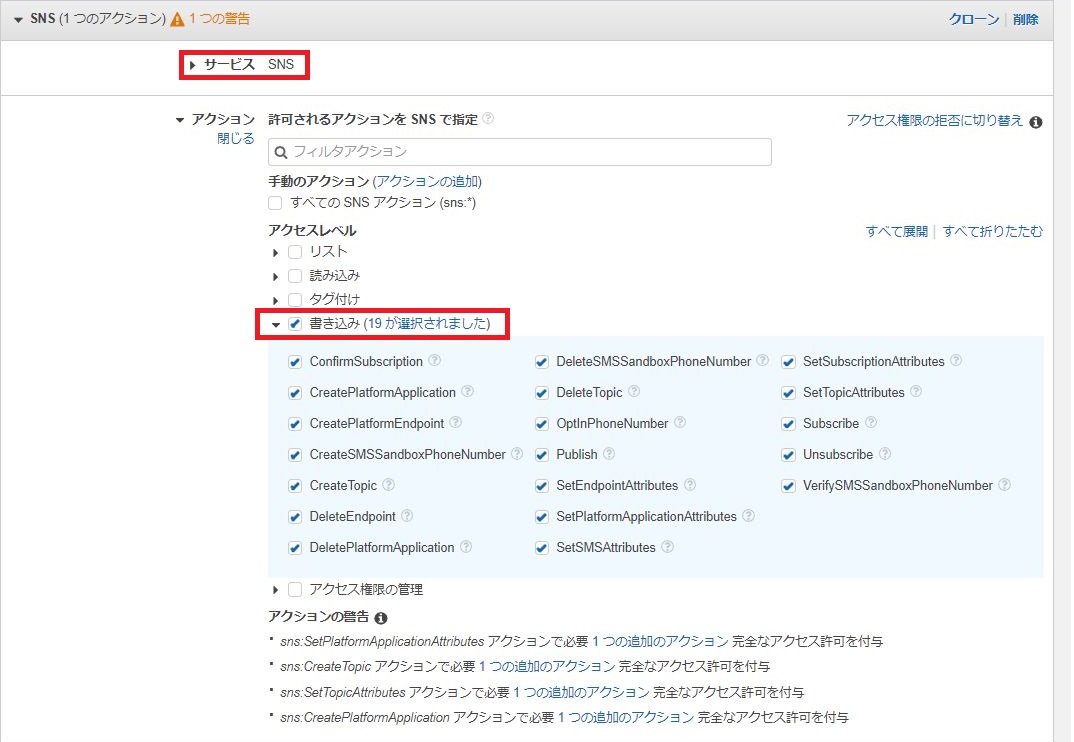
Task: Open help icon next to CreatePlatformApplication
Action: pyautogui.click(x=467, y=391)
